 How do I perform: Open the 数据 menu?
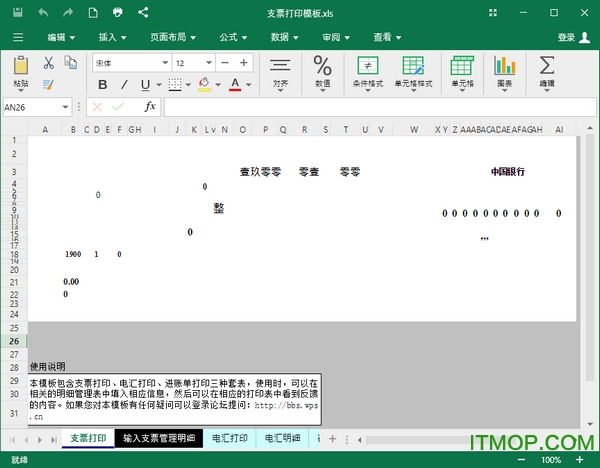pyautogui.click(x=285, y=37)
